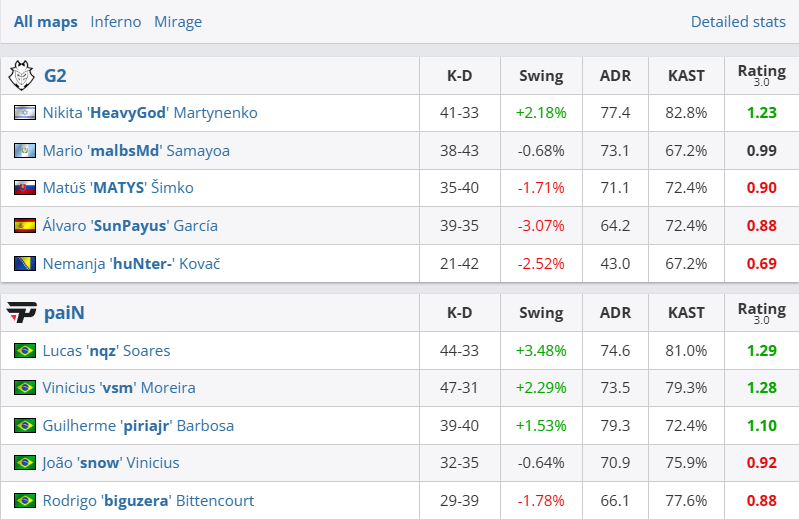Click the G2 team logo icon
The width and height of the screenshot is (799, 519).
tap(21, 75)
